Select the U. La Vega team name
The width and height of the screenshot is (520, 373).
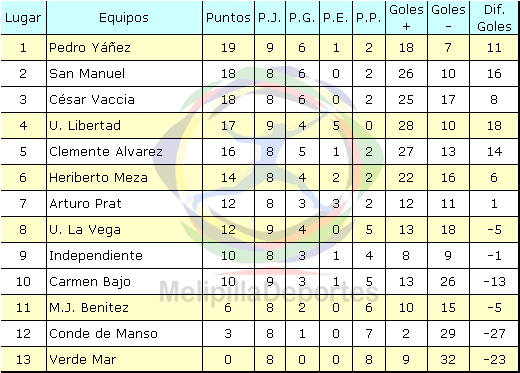[x=85, y=229]
